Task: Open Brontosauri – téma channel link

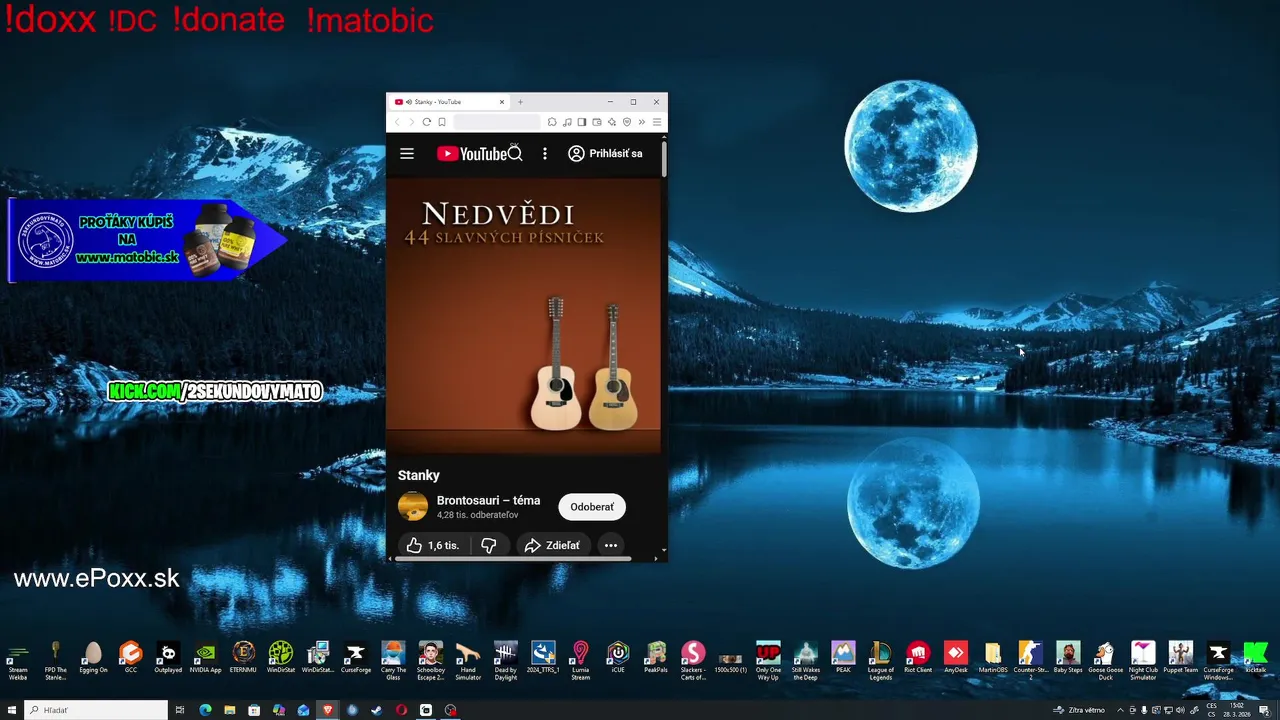Action: (x=488, y=500)
